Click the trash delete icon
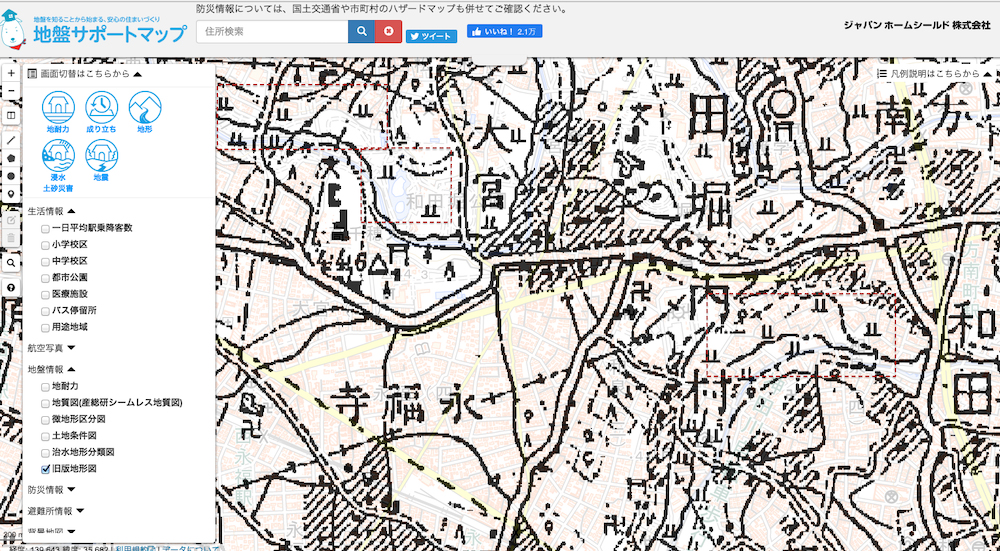 click(11, 237)
